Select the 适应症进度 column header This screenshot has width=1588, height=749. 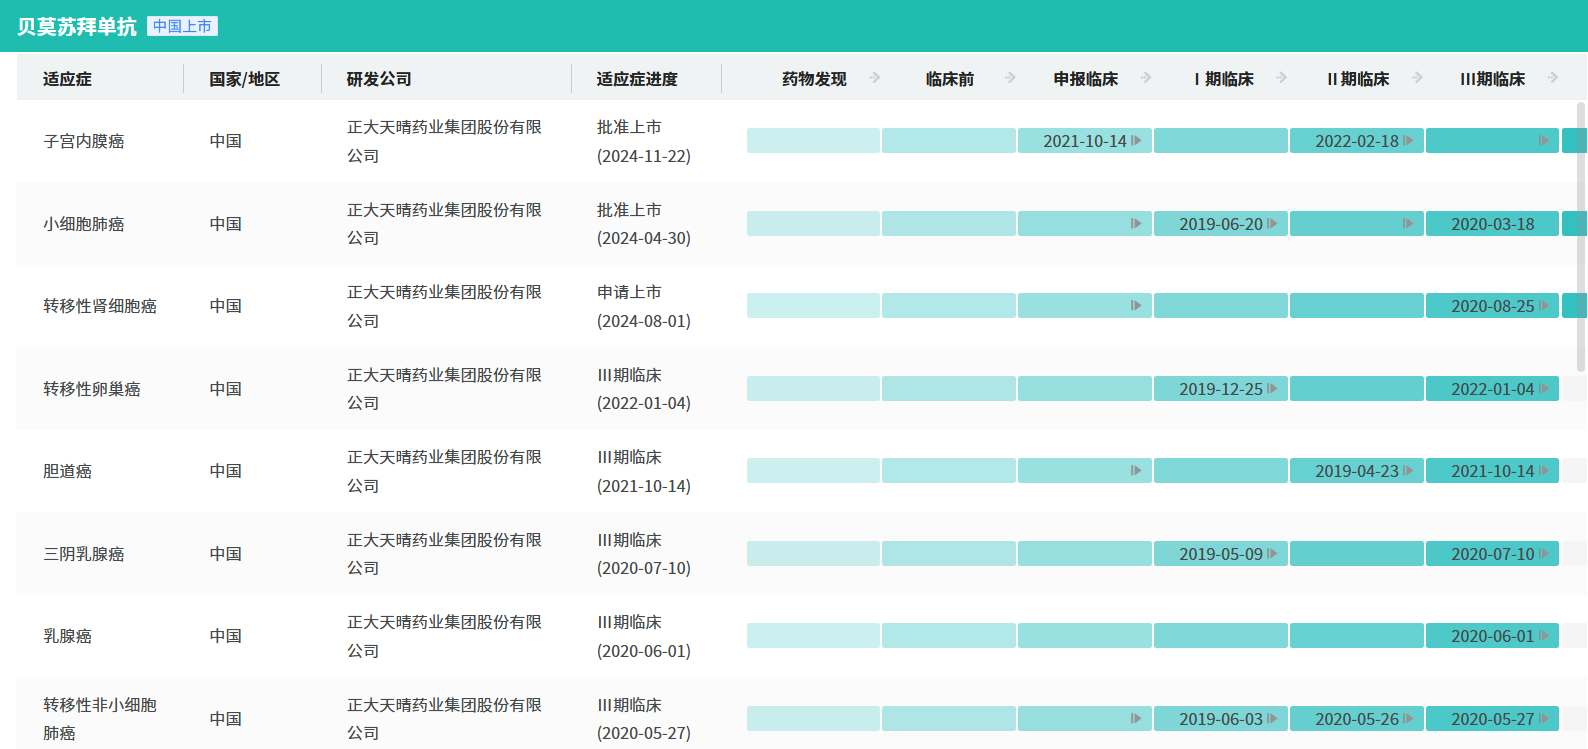coord(637,79)
